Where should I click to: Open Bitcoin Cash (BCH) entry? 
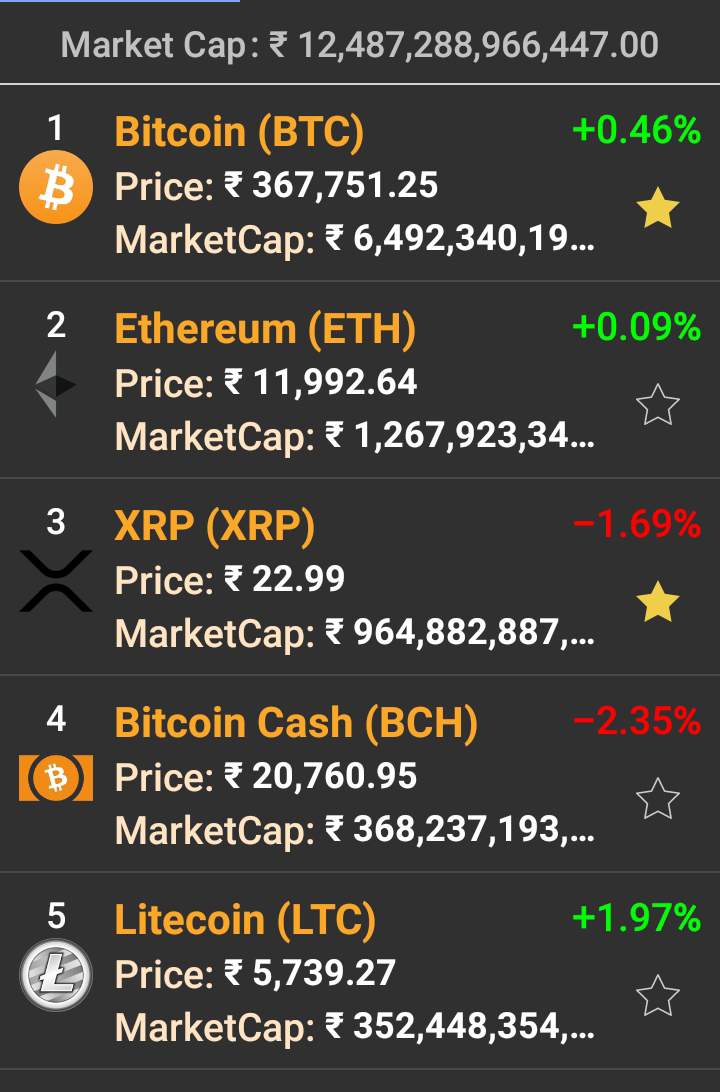[296, 723]
